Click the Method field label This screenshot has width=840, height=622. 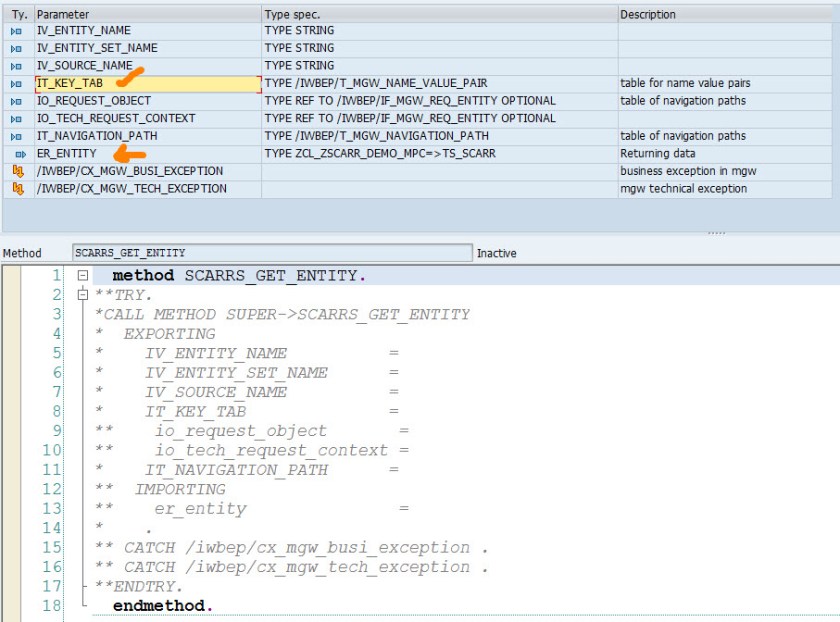pyautogui.click(x=22, y=253)
